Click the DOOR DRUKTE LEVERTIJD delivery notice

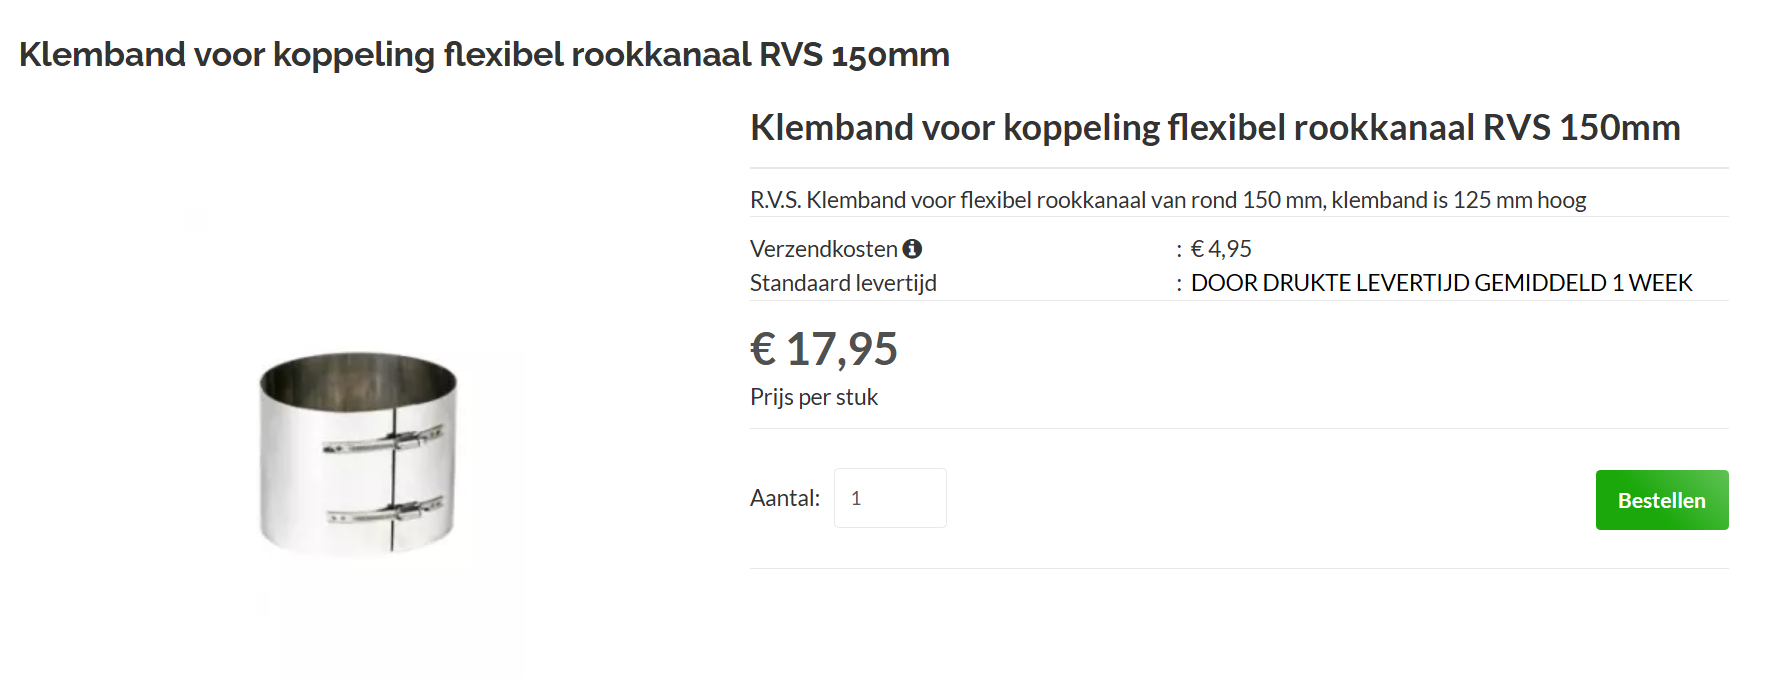coord(1440,283)
